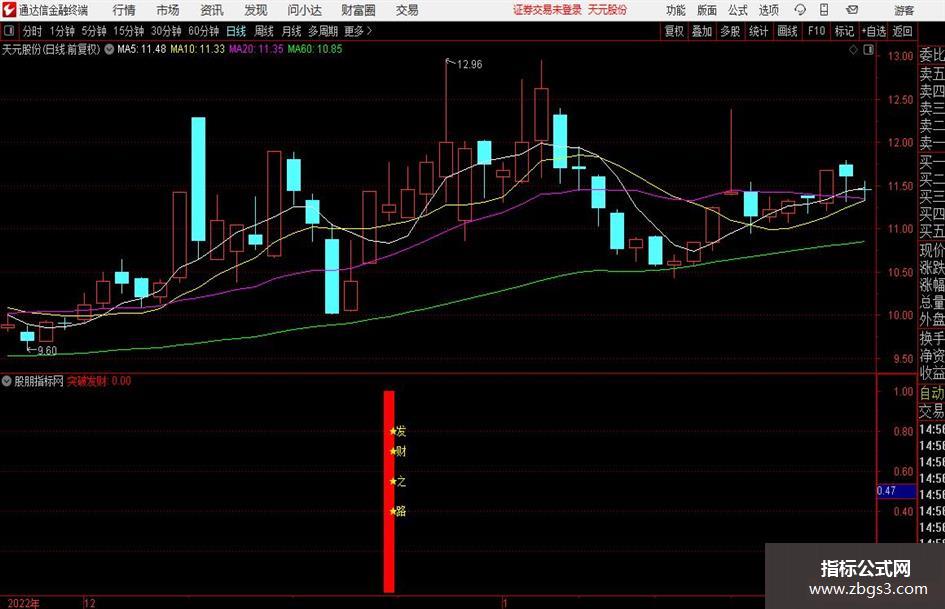Open the 问小达 menu

tap(304, 10)
